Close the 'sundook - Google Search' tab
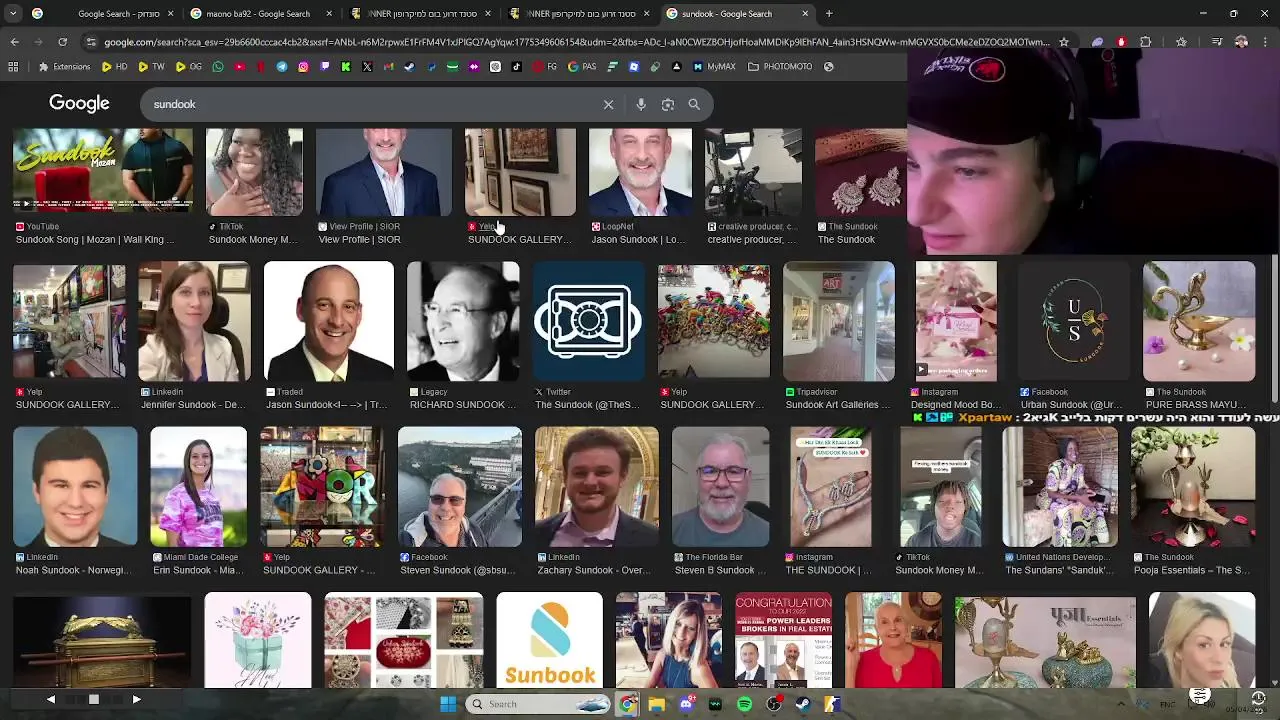 pyautogui.click(x=805, y=14)
